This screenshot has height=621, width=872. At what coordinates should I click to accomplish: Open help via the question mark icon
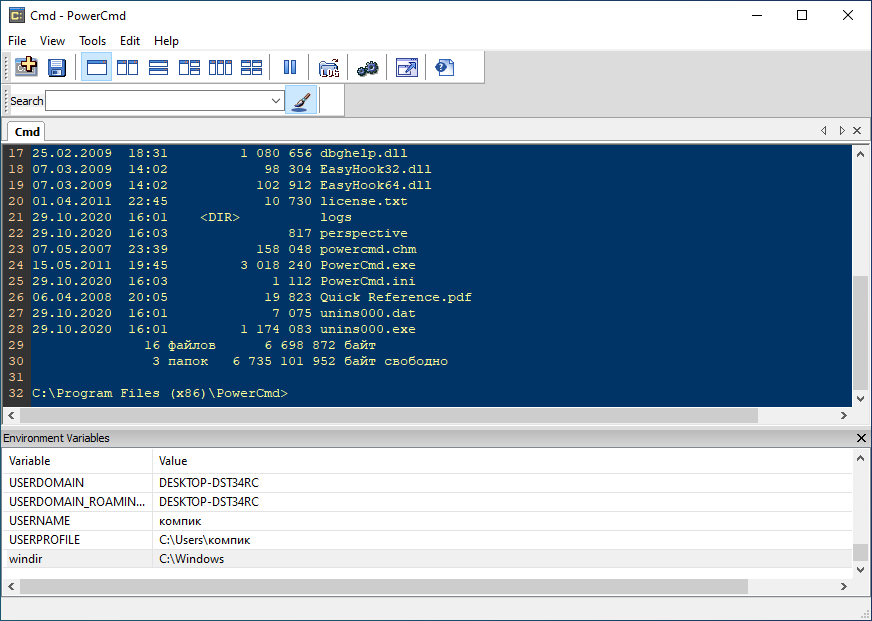tap(445, 67)
